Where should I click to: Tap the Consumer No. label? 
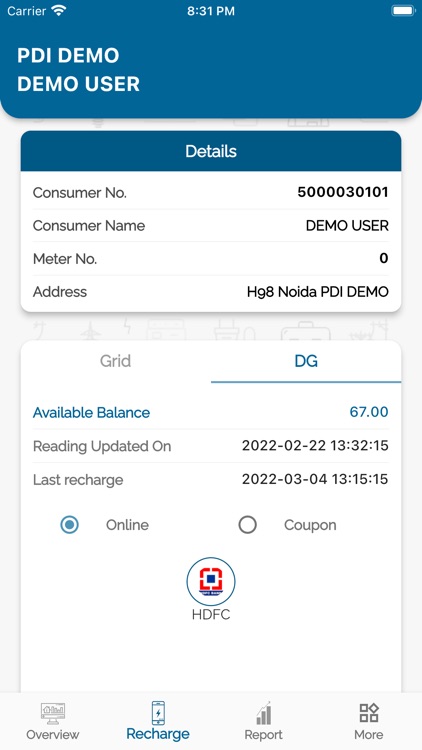(80, 193)
